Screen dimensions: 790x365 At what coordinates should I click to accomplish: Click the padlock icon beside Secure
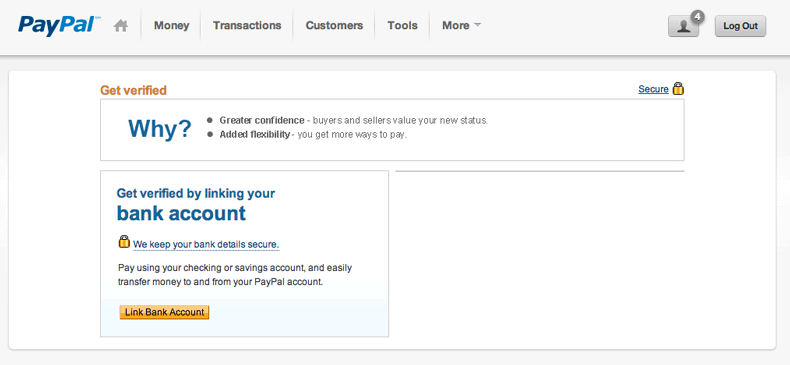(678, 88)
